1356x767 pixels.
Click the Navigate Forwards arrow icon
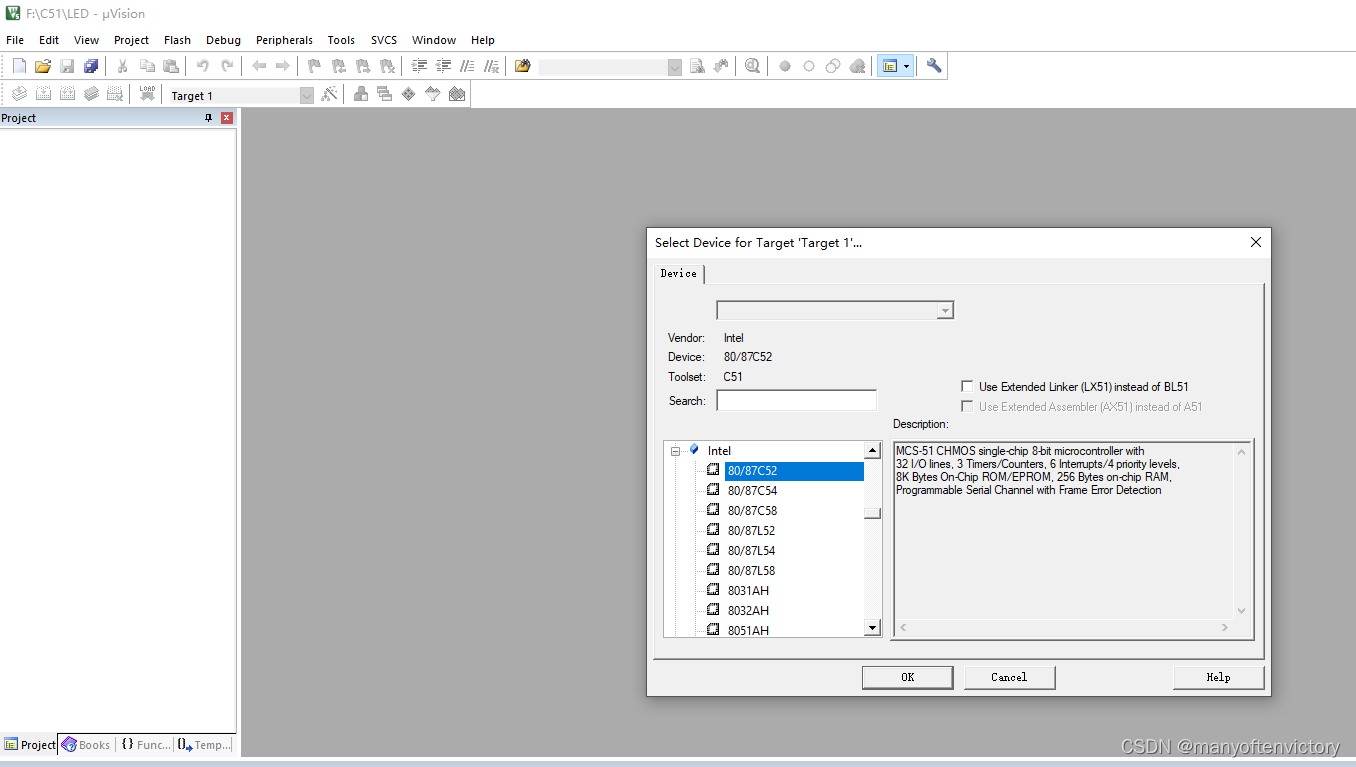(x=283, y=66)
